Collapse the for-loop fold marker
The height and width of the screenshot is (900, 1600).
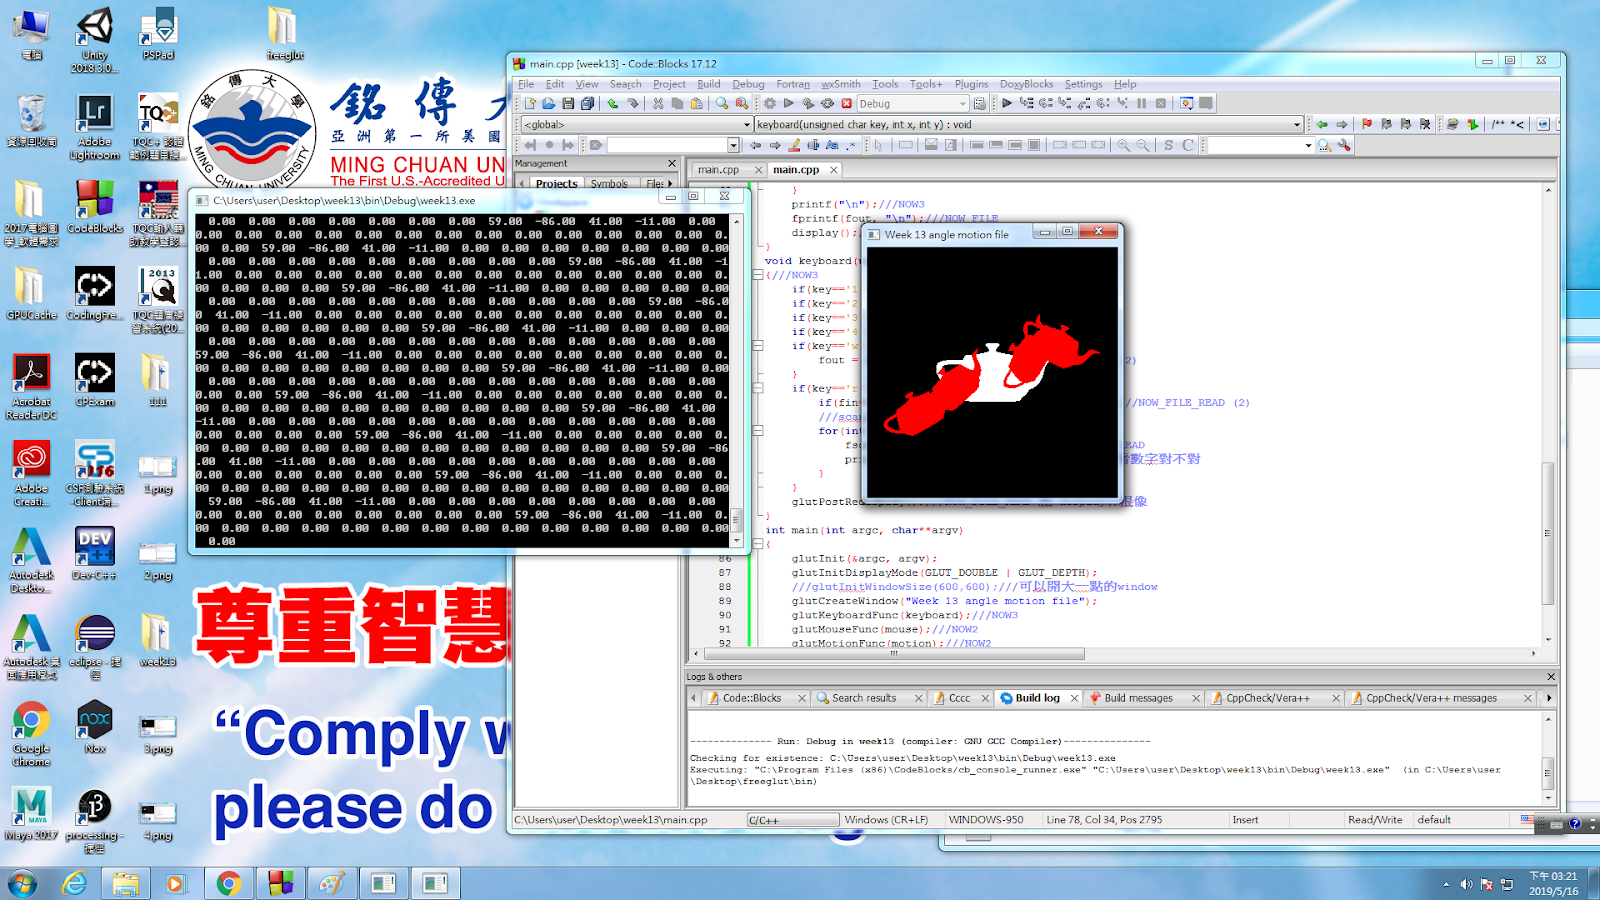[757, 431]
